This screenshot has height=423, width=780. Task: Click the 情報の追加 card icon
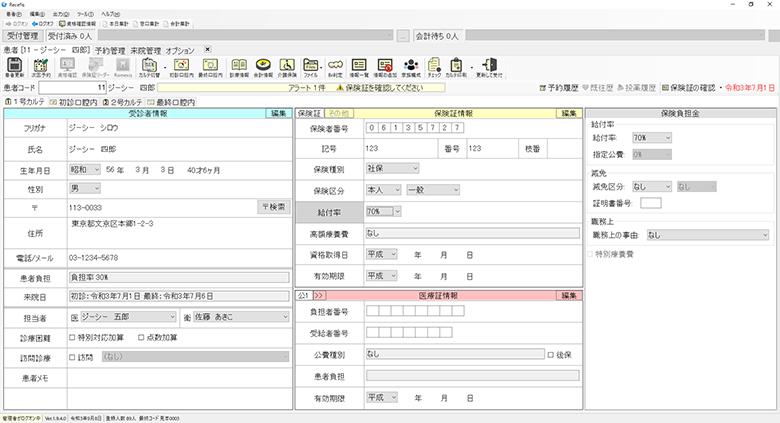click(385, 65)
